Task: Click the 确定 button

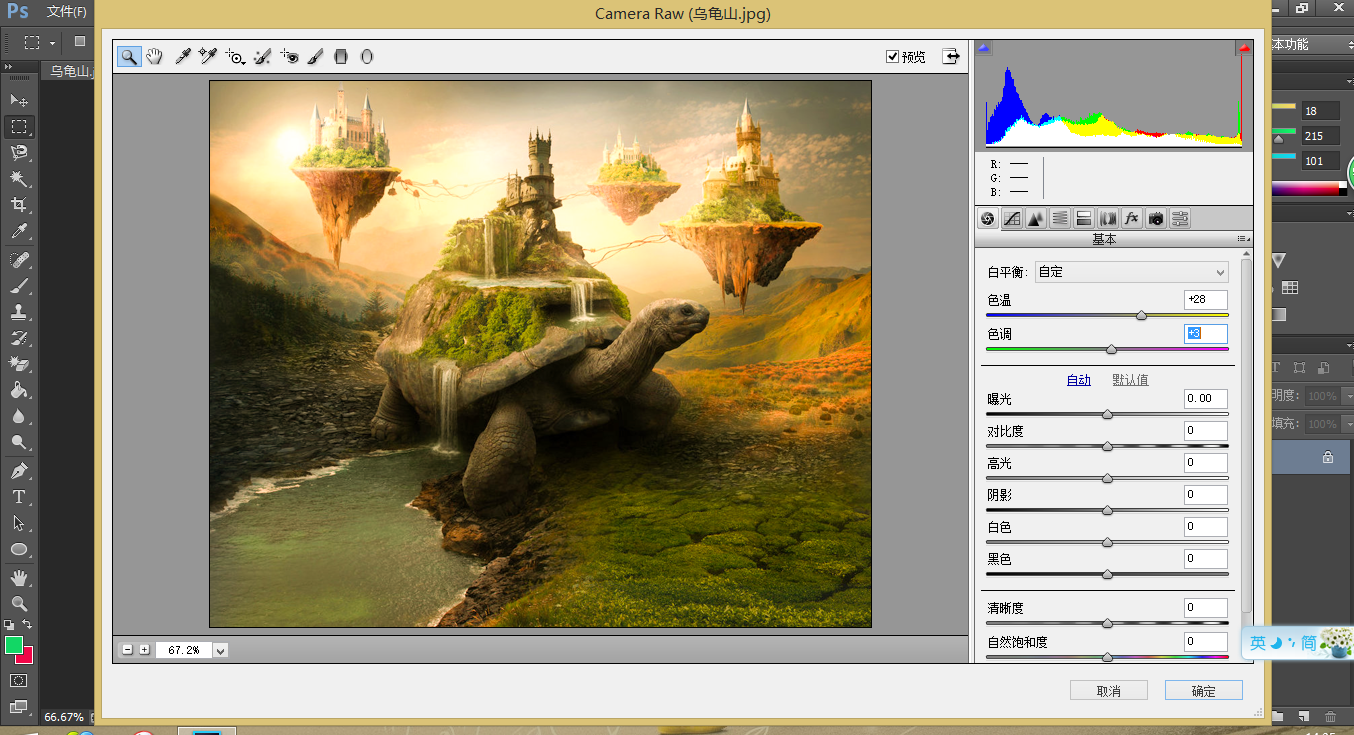Action: 1204,691
